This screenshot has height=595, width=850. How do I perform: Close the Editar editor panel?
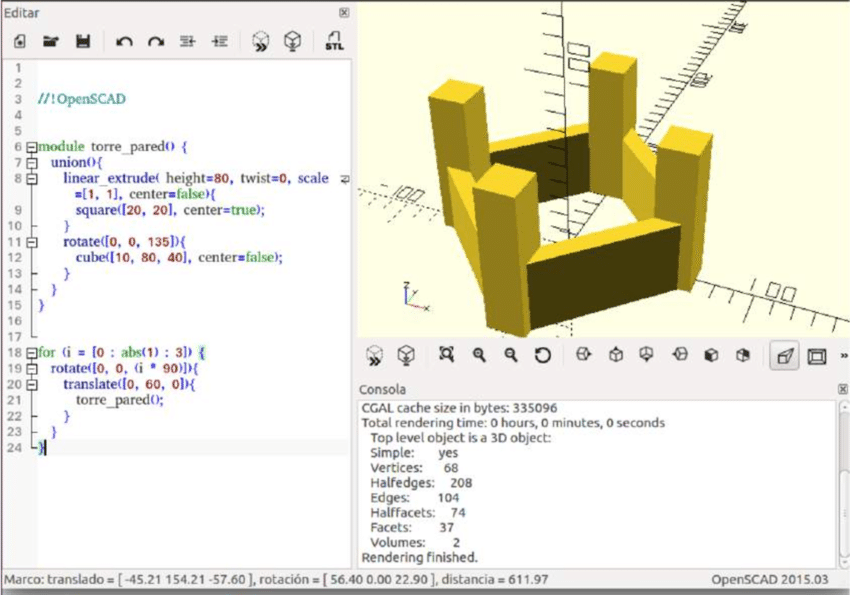(344, 13)
